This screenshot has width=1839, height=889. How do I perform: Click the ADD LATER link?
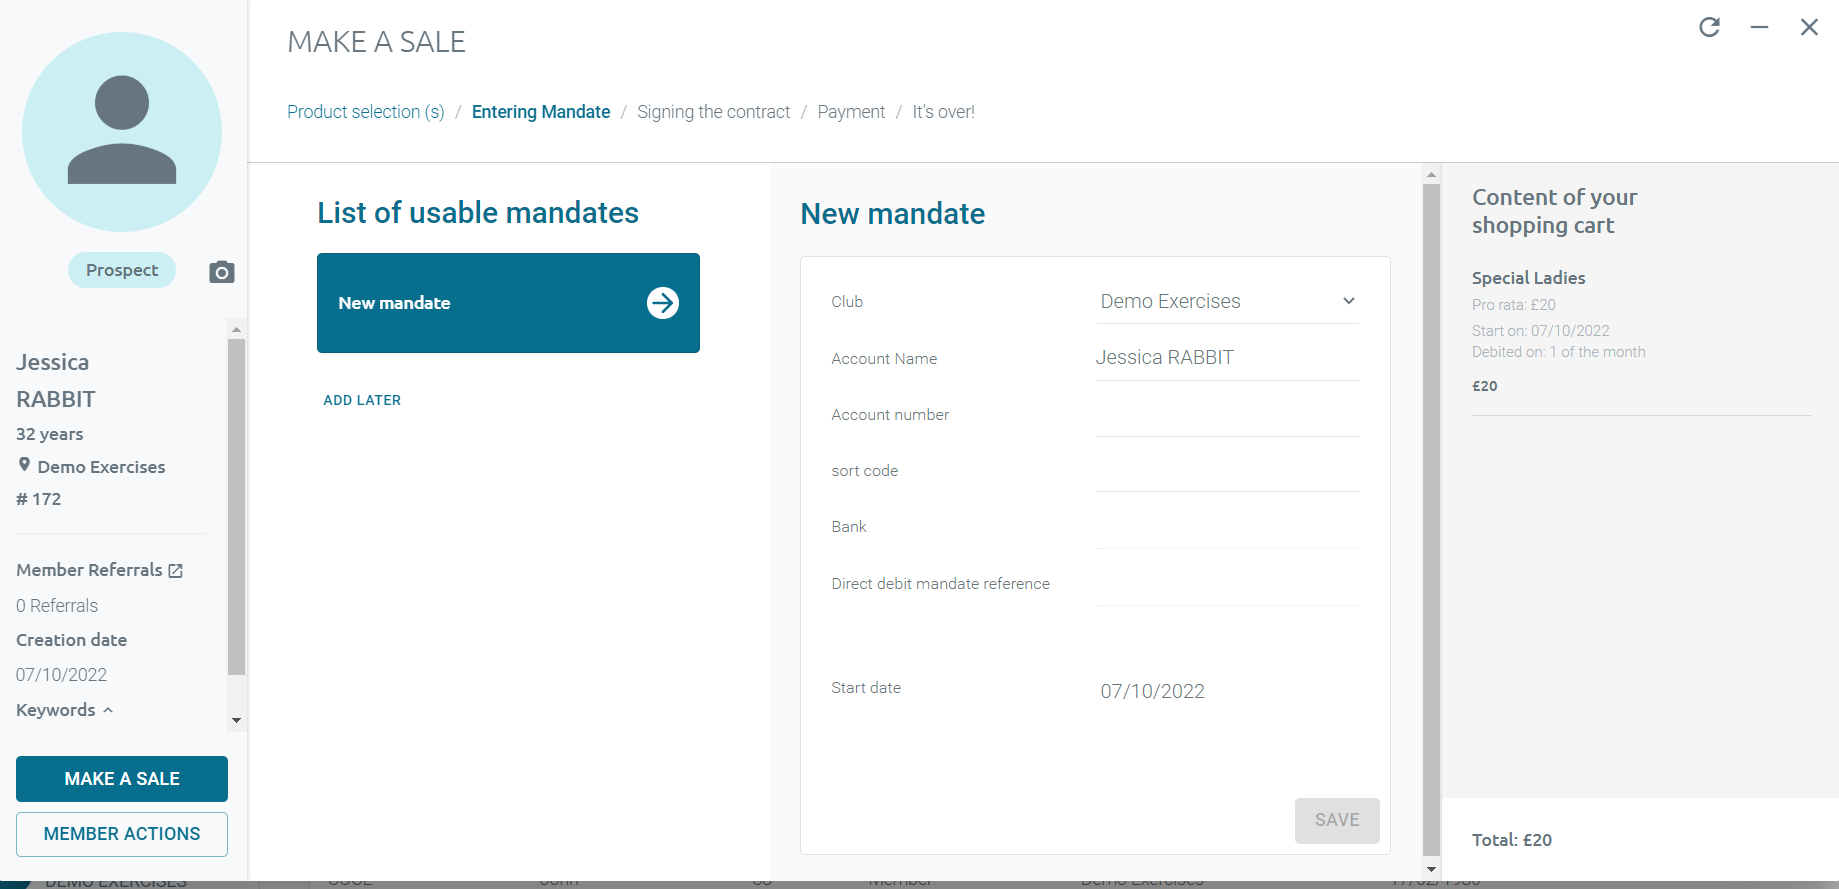[x=362, y=400]
